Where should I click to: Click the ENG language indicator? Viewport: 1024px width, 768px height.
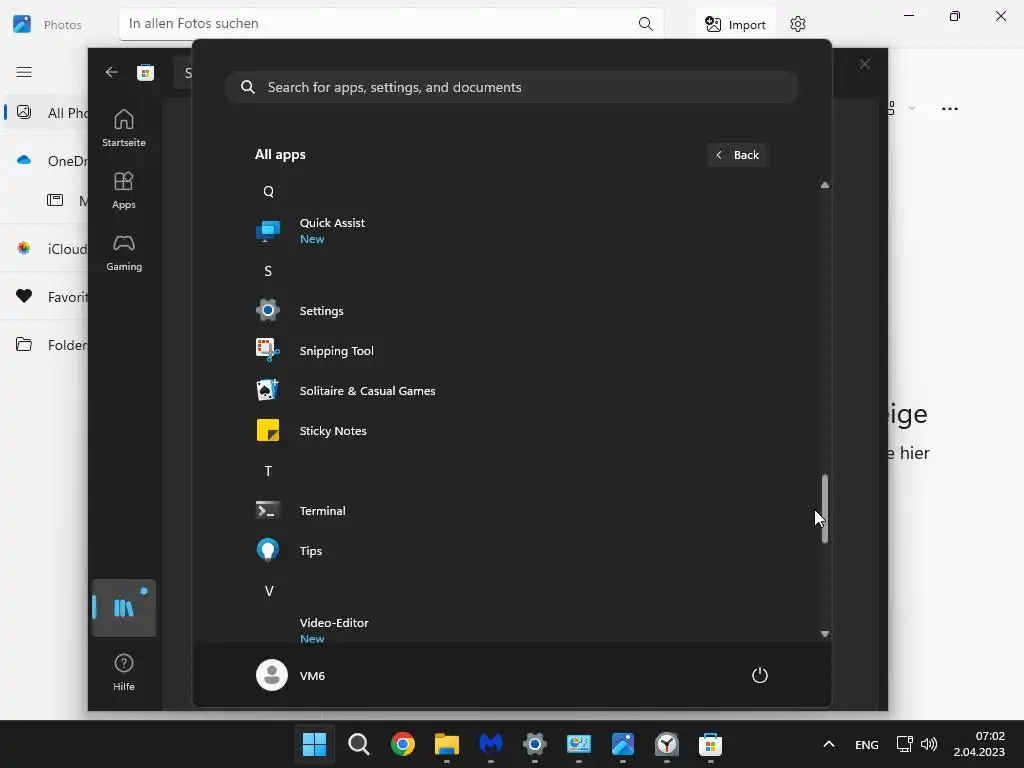(867, 744)
